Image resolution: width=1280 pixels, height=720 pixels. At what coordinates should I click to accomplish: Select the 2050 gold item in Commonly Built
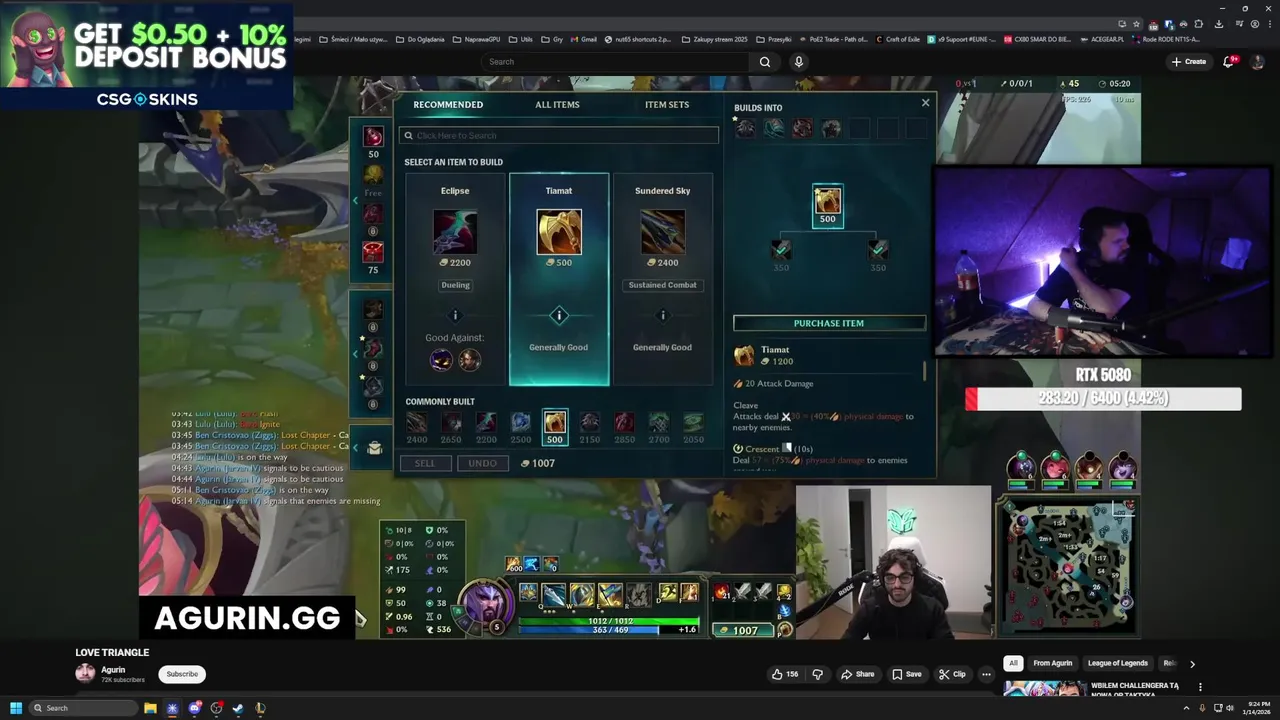click(693, 423)
